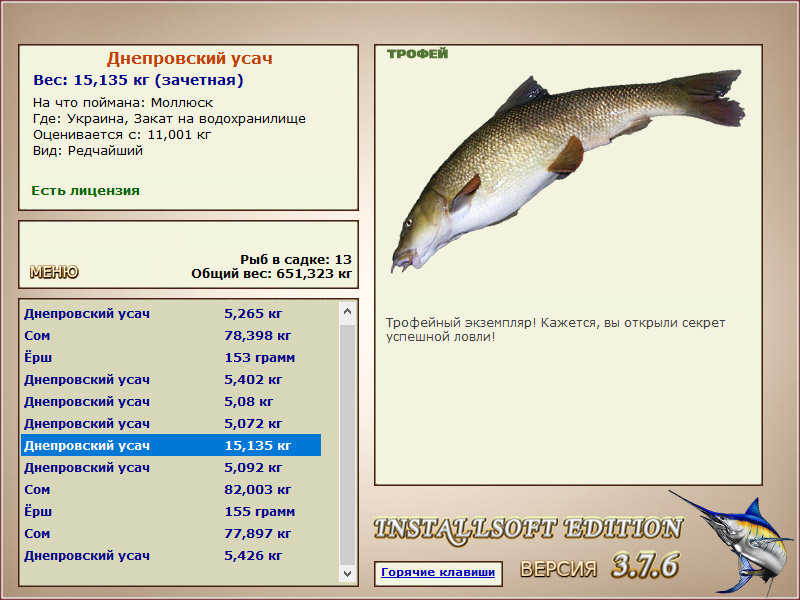Viewport: 800px width, 600px height.
Task: Select highlighted Днепровский усач 15,135 кг row
Action: [x=171, y=445]
